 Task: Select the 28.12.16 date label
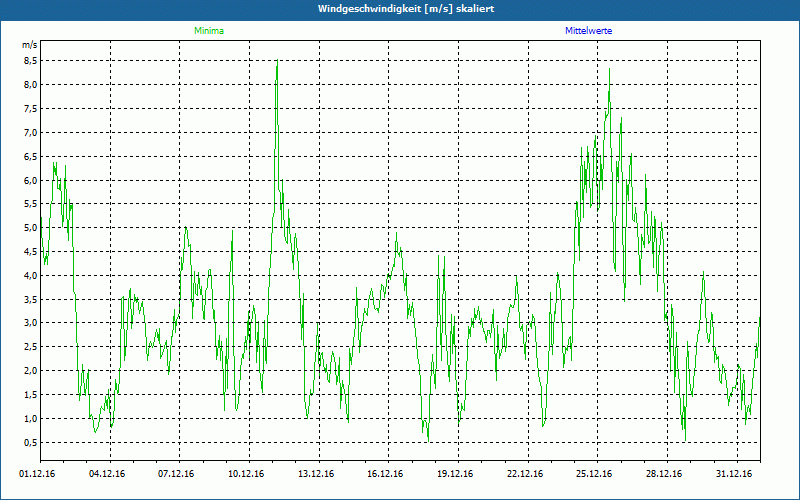click(664, 474)
